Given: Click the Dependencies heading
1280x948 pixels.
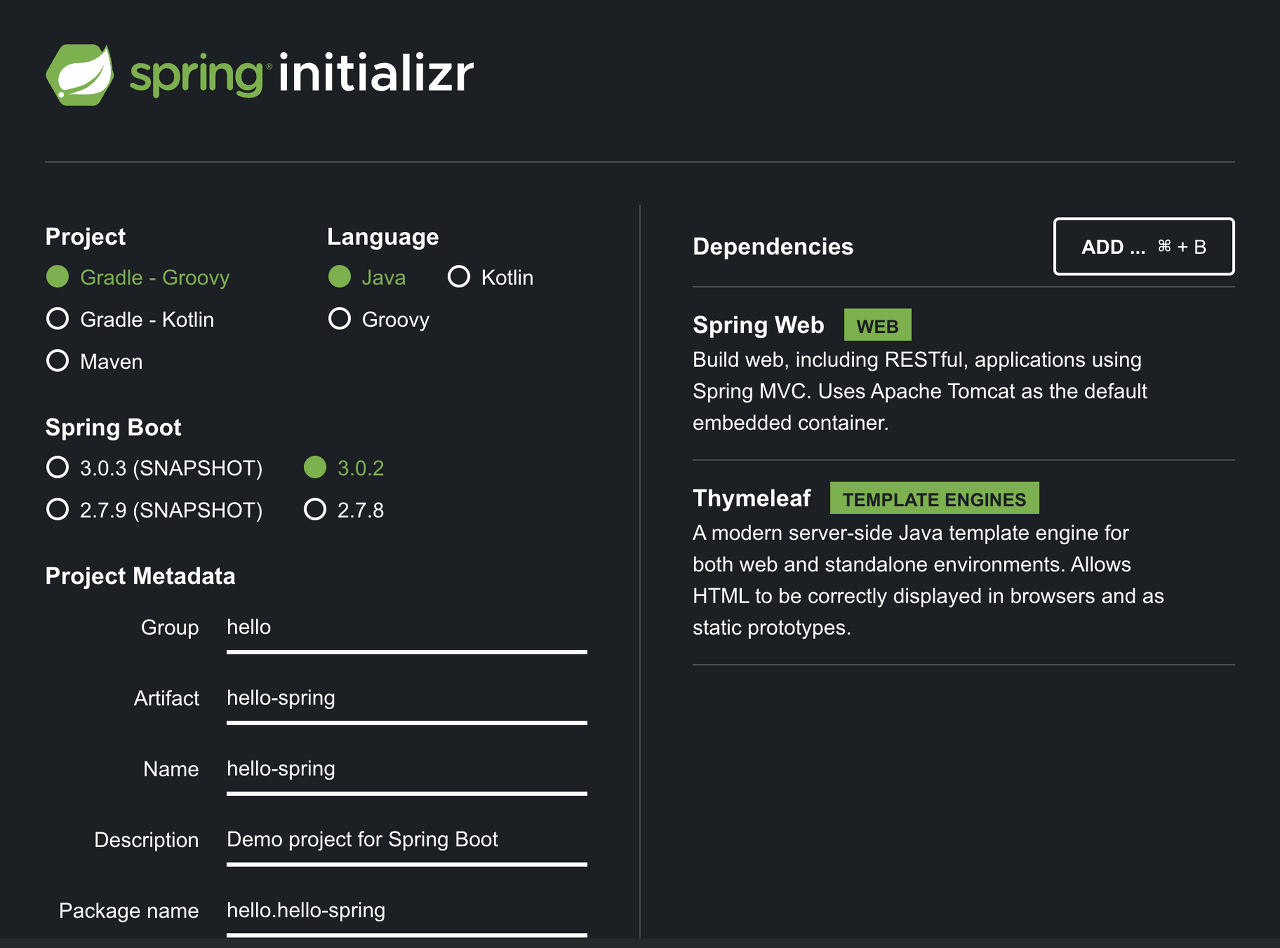Looking at the screenshot, I should [x=773, y=247].
